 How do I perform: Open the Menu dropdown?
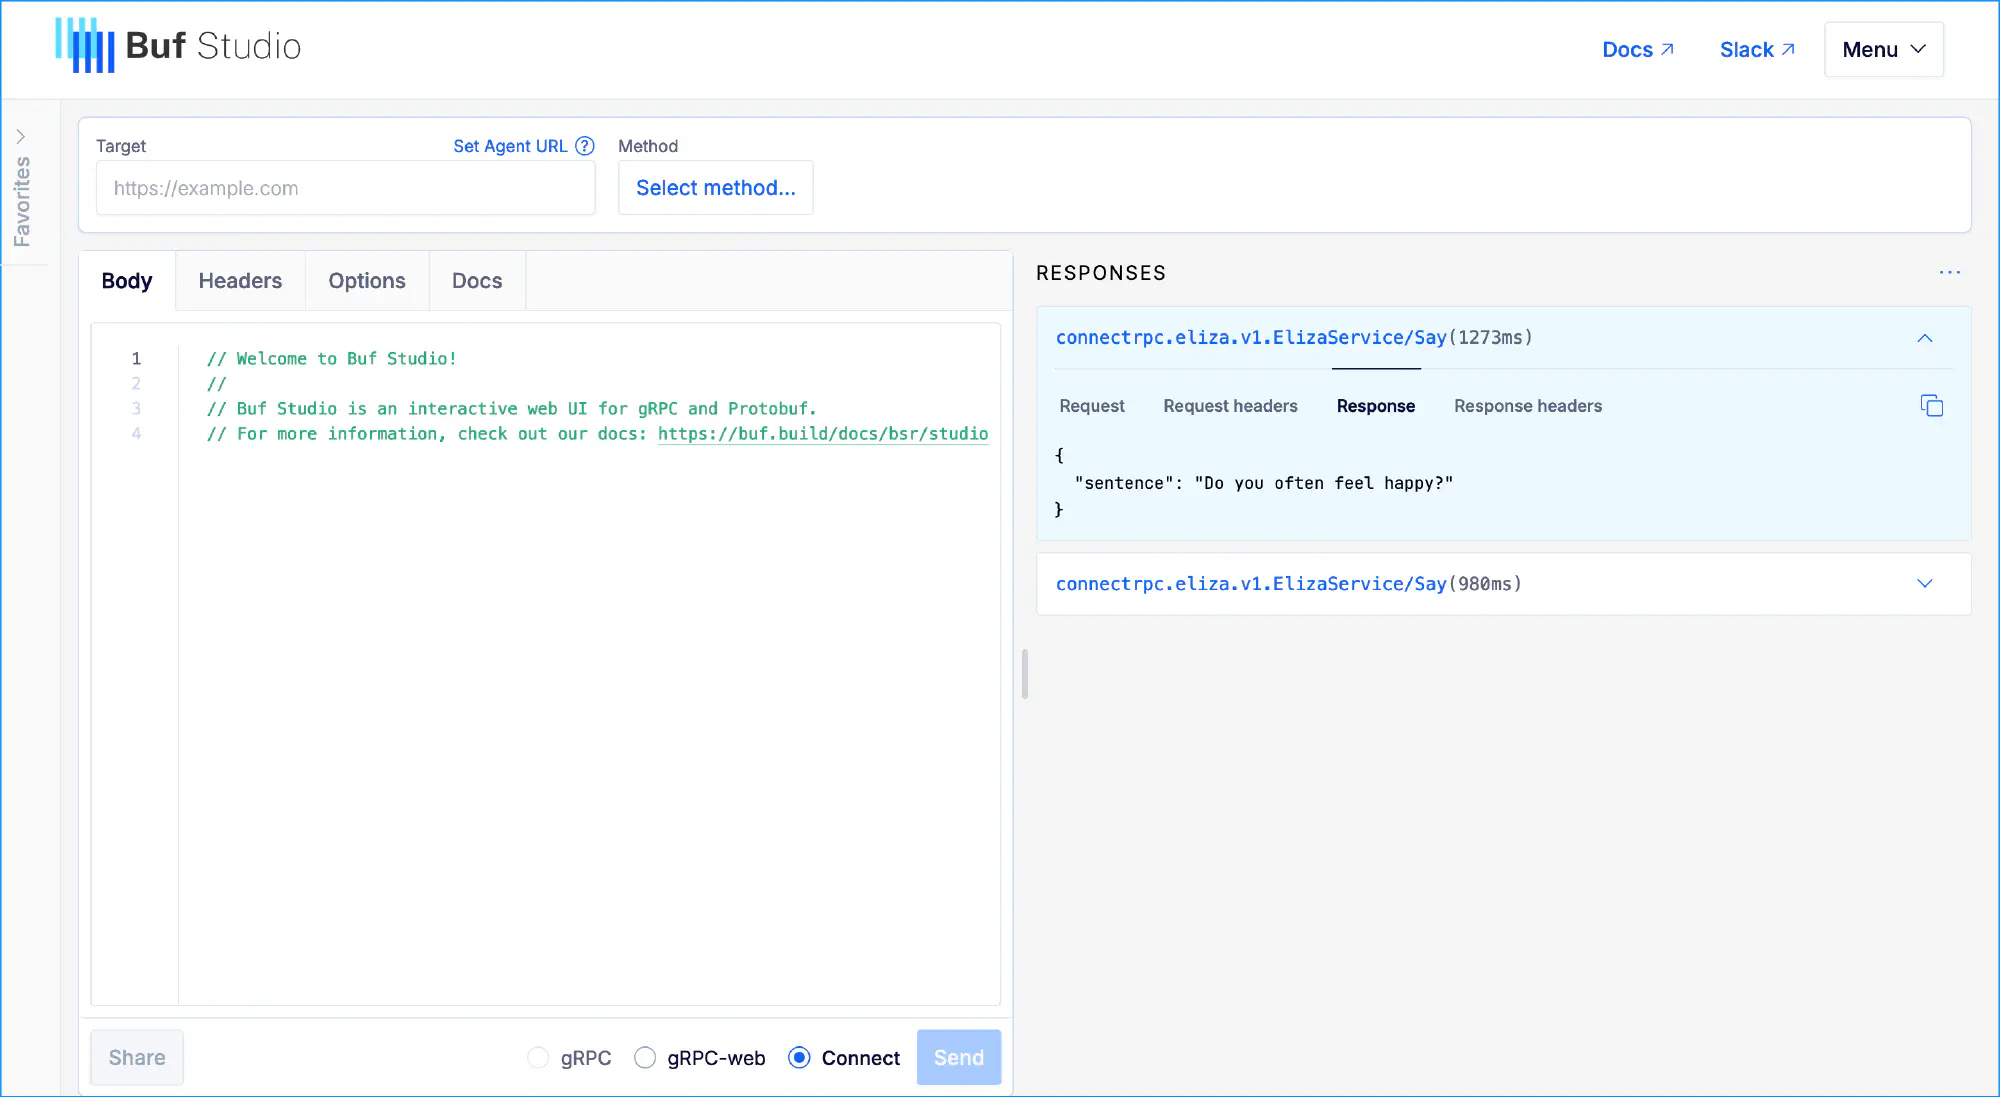point(1883,50)
